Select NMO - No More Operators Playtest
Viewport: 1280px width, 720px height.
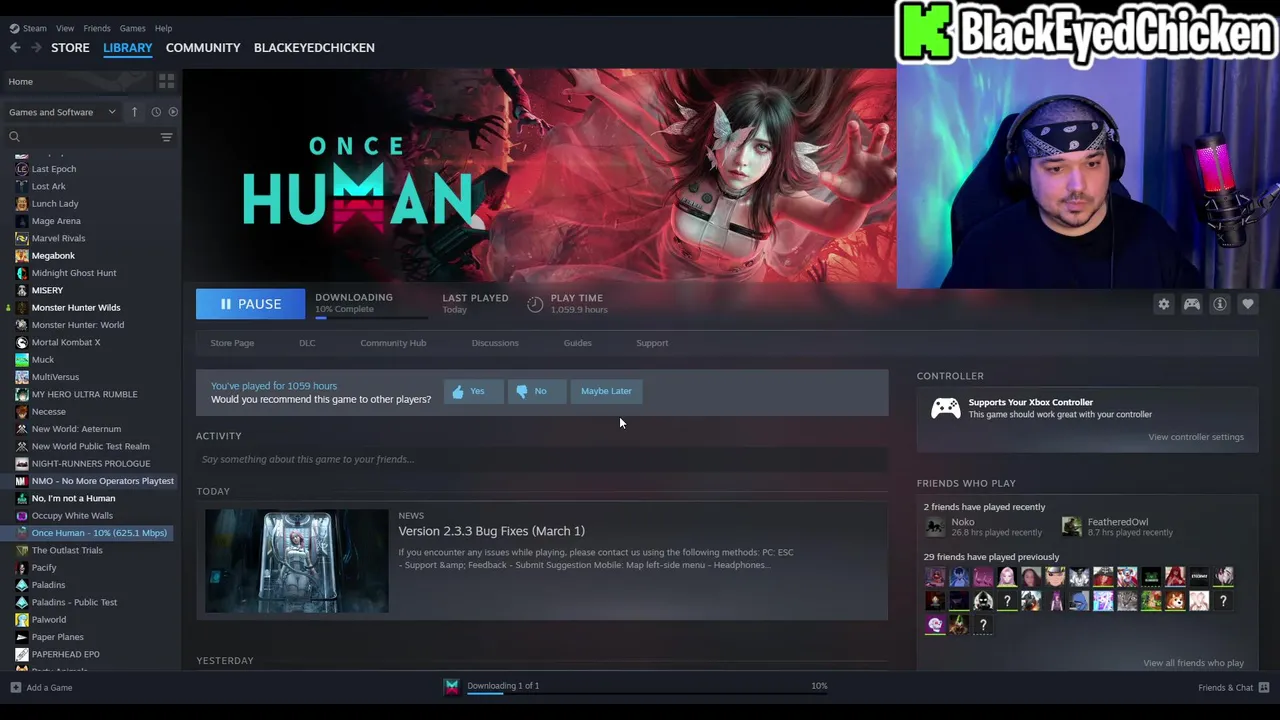[x=102, y=481]
